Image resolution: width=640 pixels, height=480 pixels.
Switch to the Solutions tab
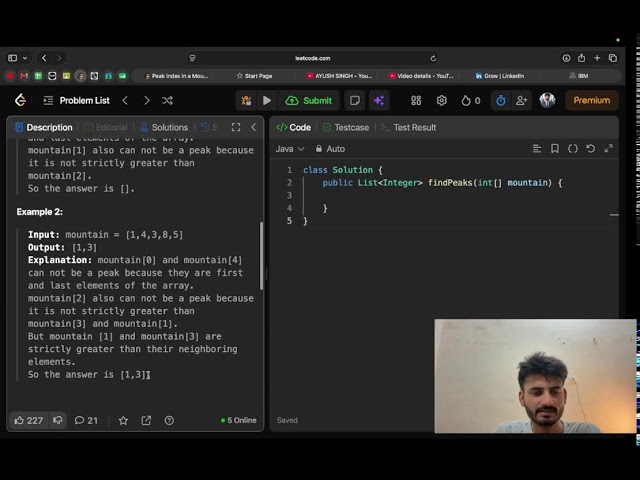click(164, 127)
